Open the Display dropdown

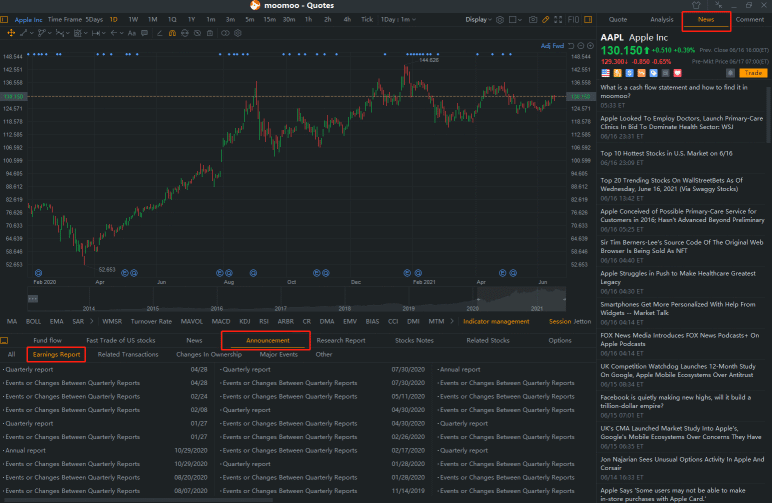(x=478, y=20)
